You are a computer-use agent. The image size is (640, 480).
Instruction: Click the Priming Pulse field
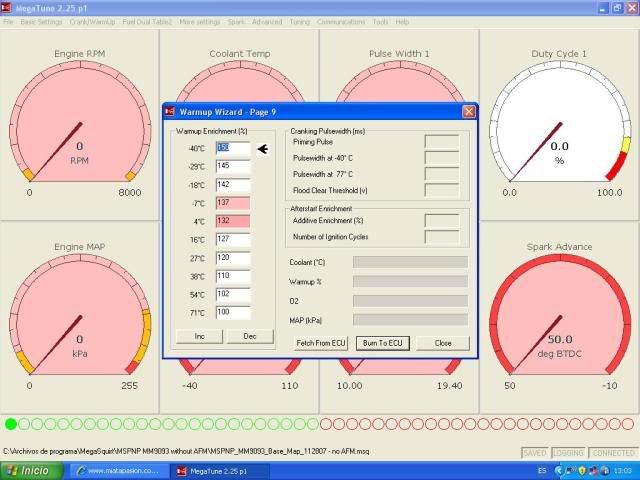[x=442, y=142]
